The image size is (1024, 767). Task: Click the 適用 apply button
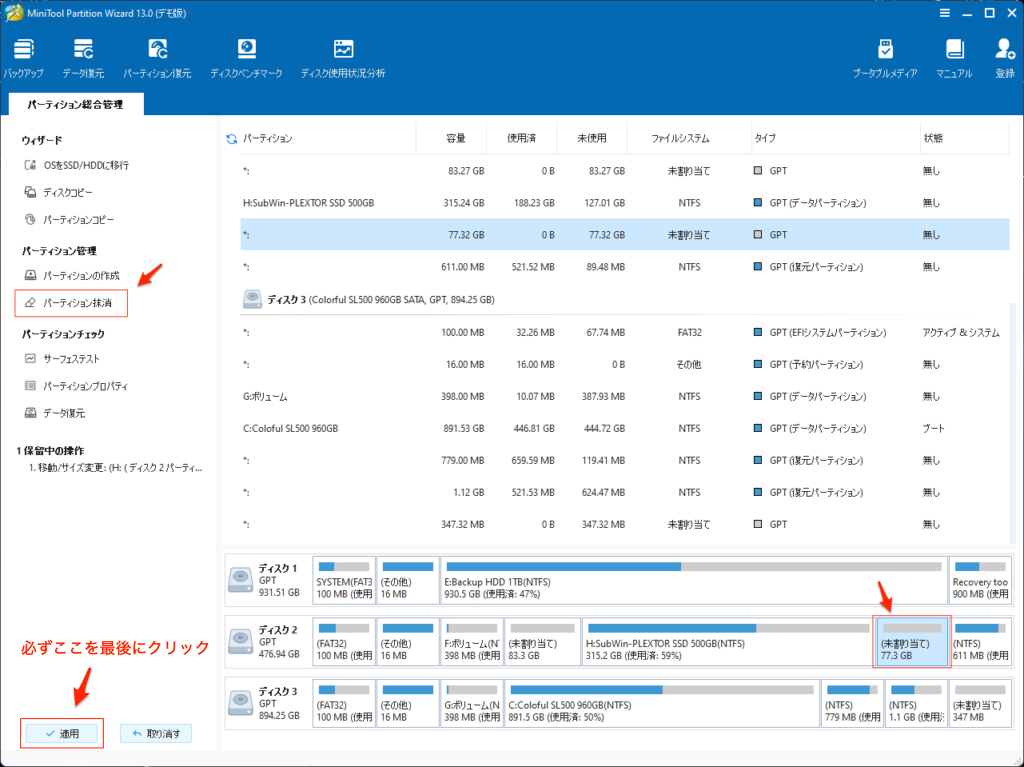tap(62, 734)
